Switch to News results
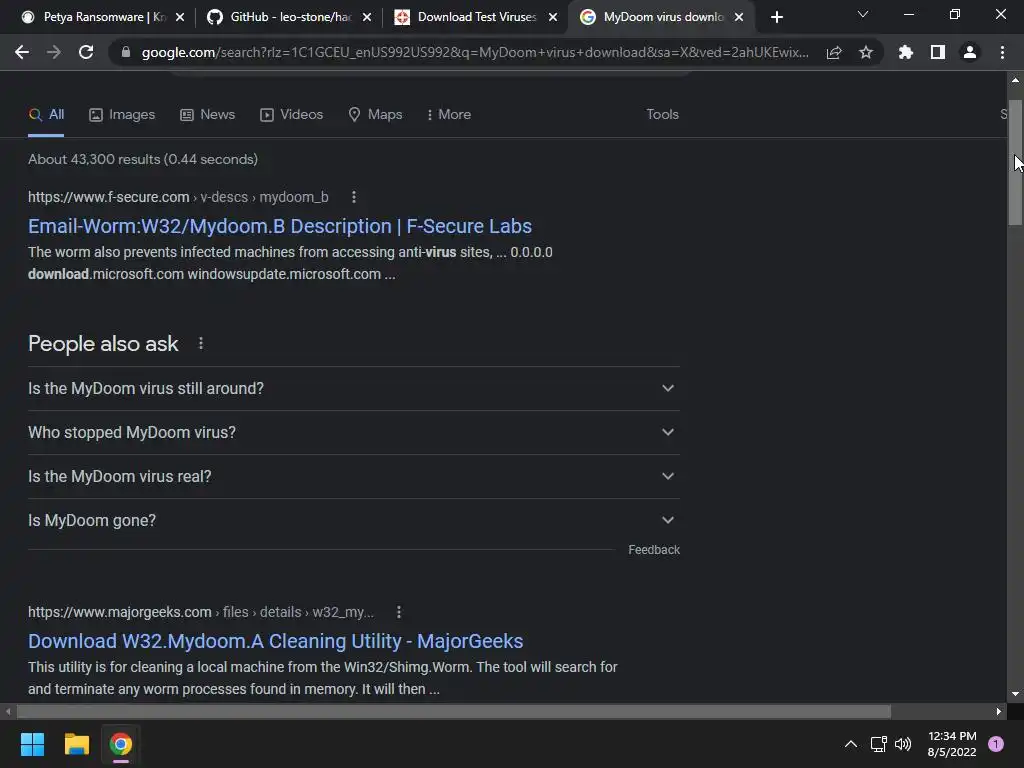This screenshot has height=768, width=1024. click(208, 115)
